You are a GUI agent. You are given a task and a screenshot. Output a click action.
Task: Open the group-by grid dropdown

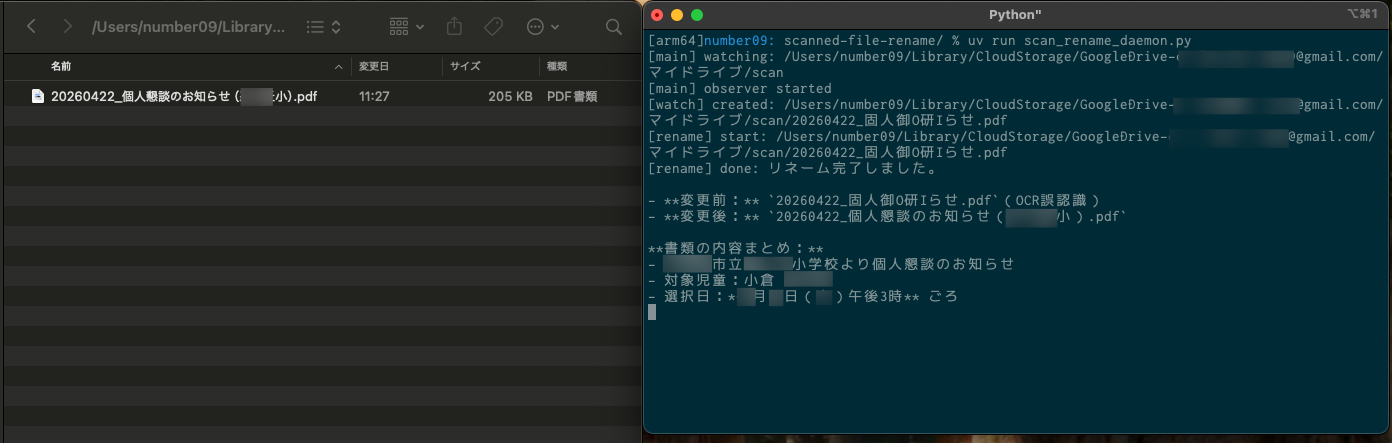click(x=406, y=27)
